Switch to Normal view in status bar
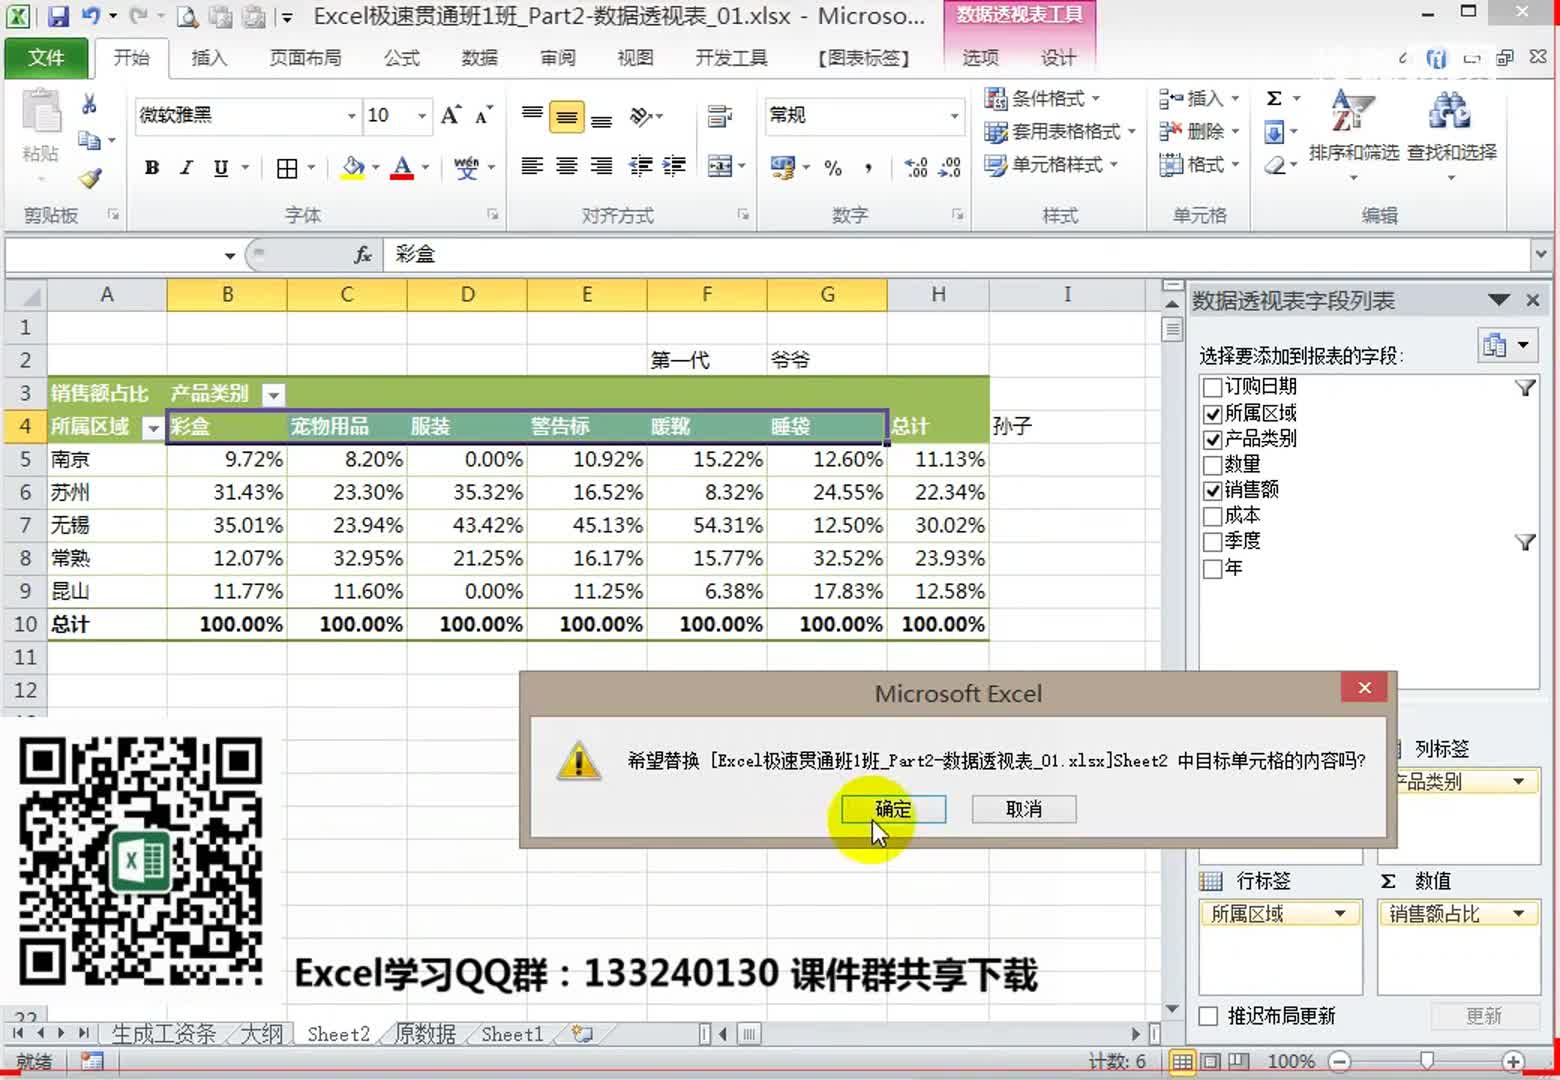 pos(1181,1062)
